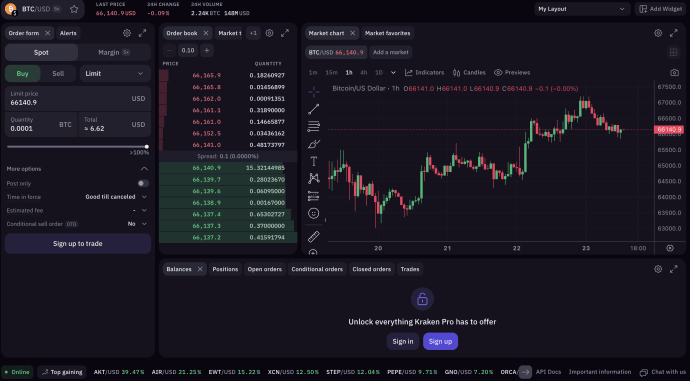Close the Balances tab
The height and width of the screenshot is (381, 690).
pyautogui.click(x=200, y=269)
